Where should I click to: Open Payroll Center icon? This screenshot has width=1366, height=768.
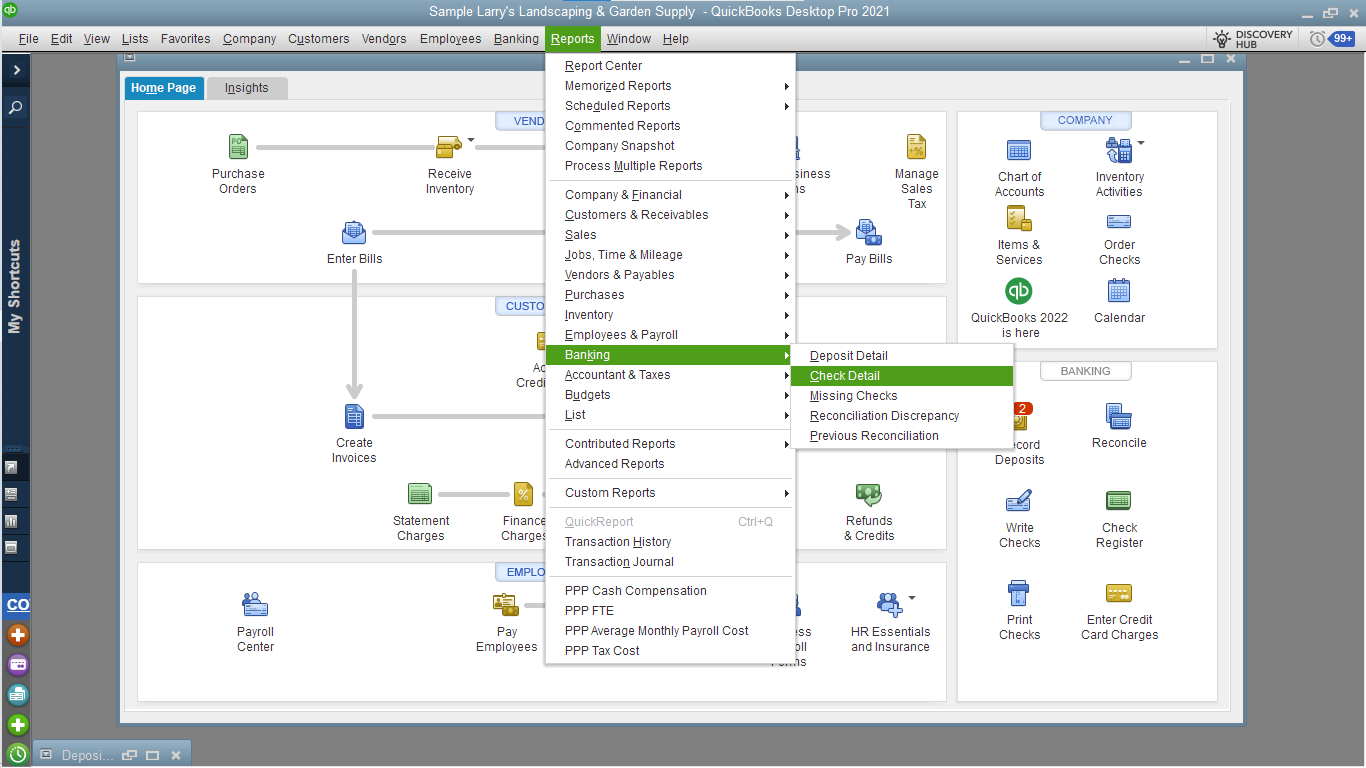point(255,604)
